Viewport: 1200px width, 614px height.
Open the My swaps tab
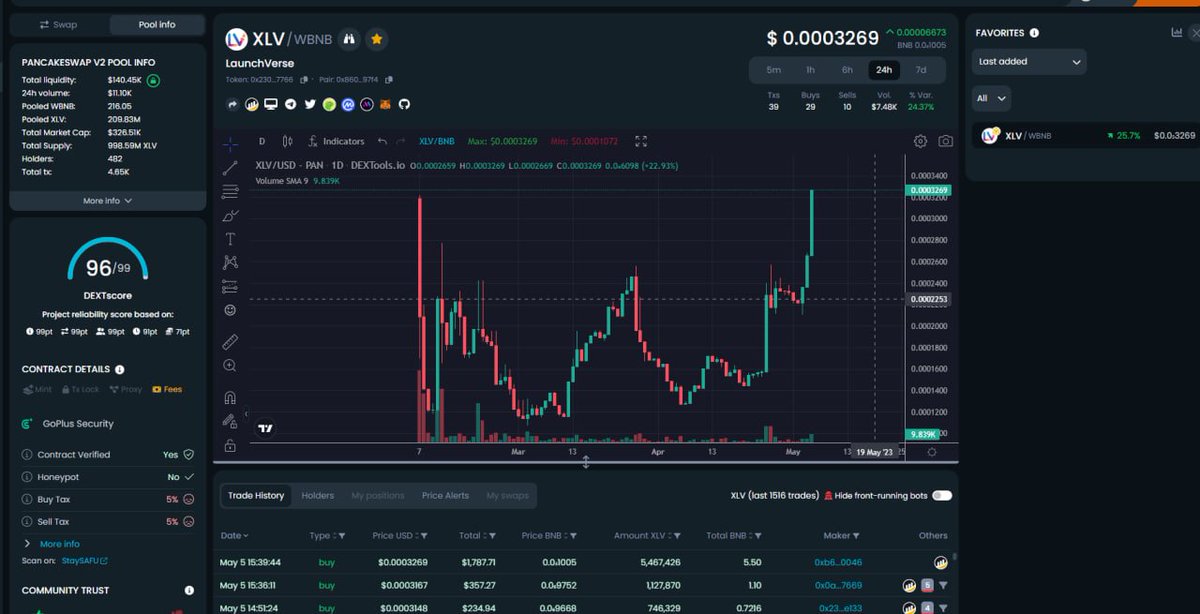click(507, 495)
